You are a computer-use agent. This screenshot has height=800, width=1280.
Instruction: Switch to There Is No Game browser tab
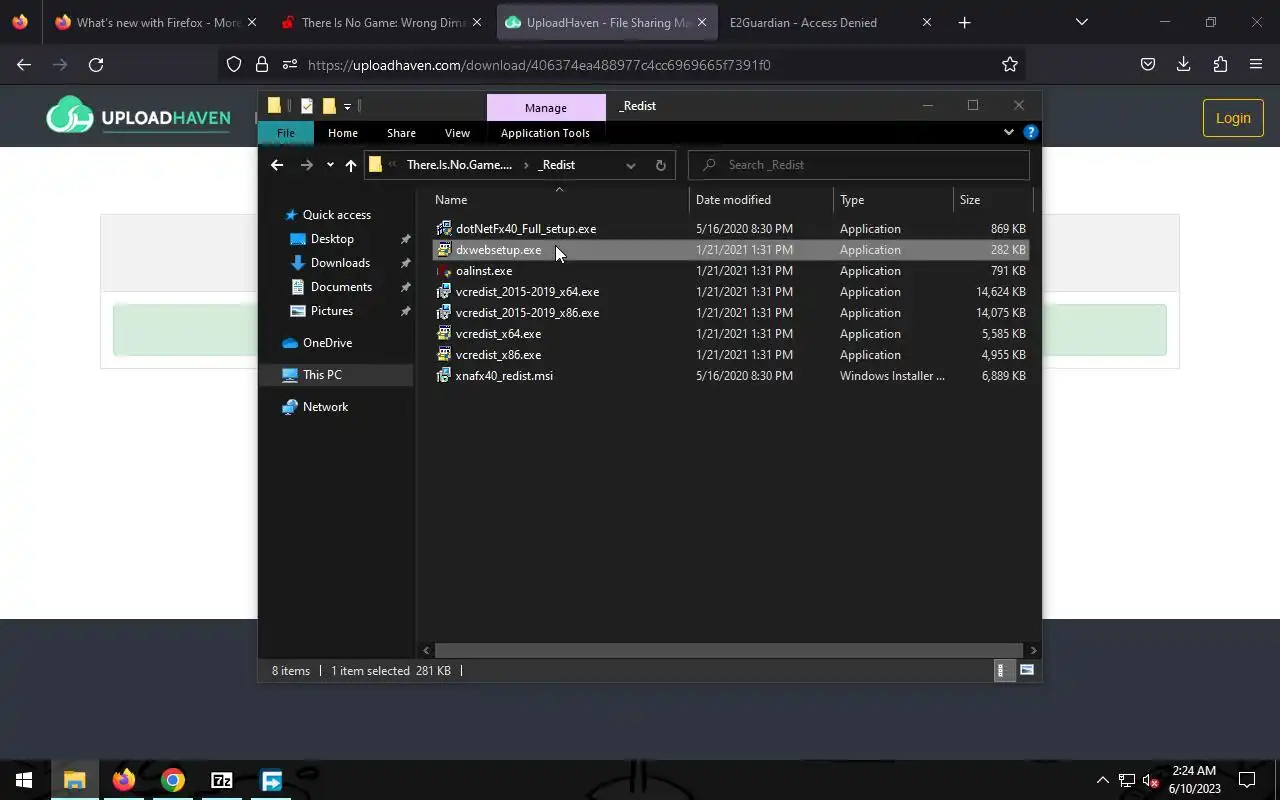point(382,22)
